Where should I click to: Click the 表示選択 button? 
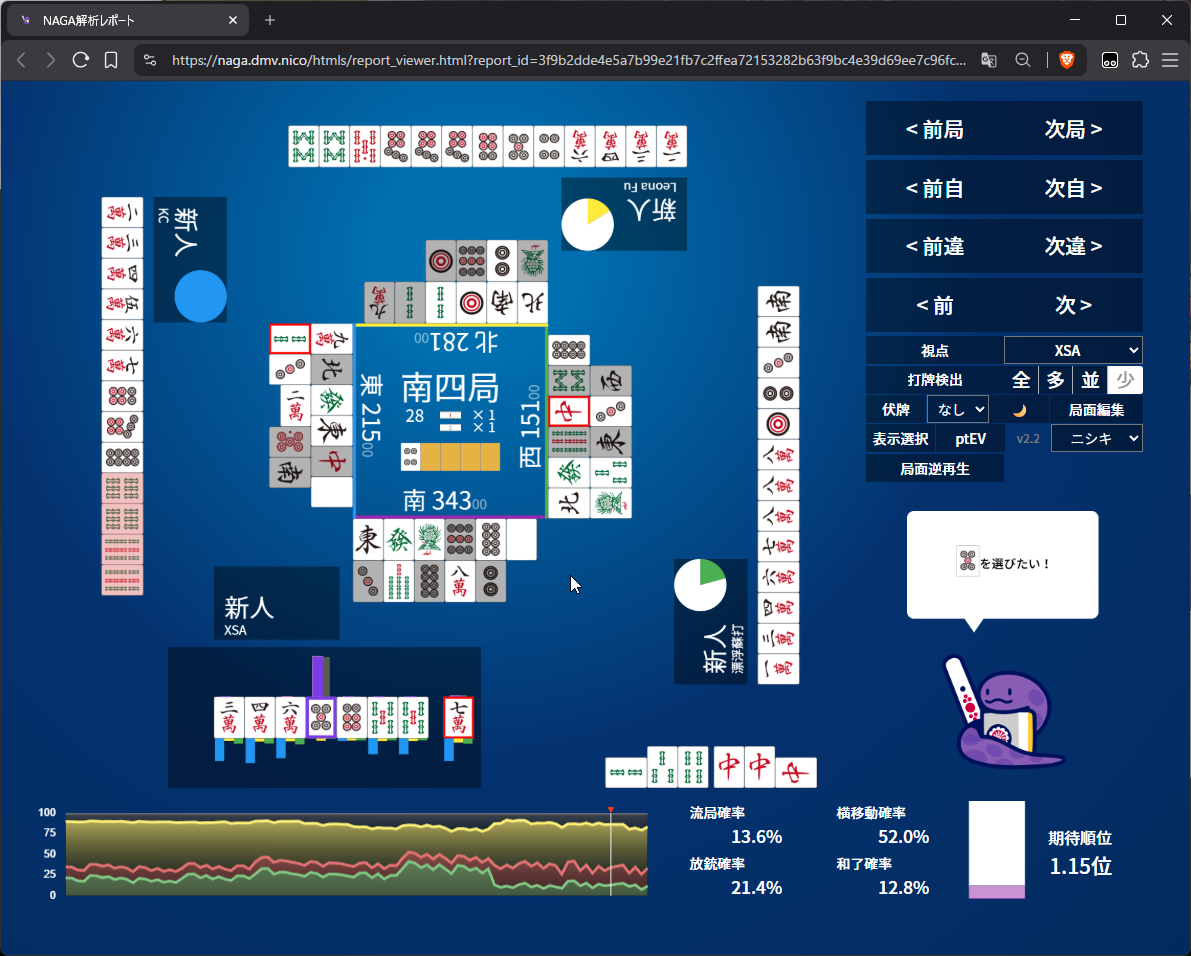click(x=900, y=439)
